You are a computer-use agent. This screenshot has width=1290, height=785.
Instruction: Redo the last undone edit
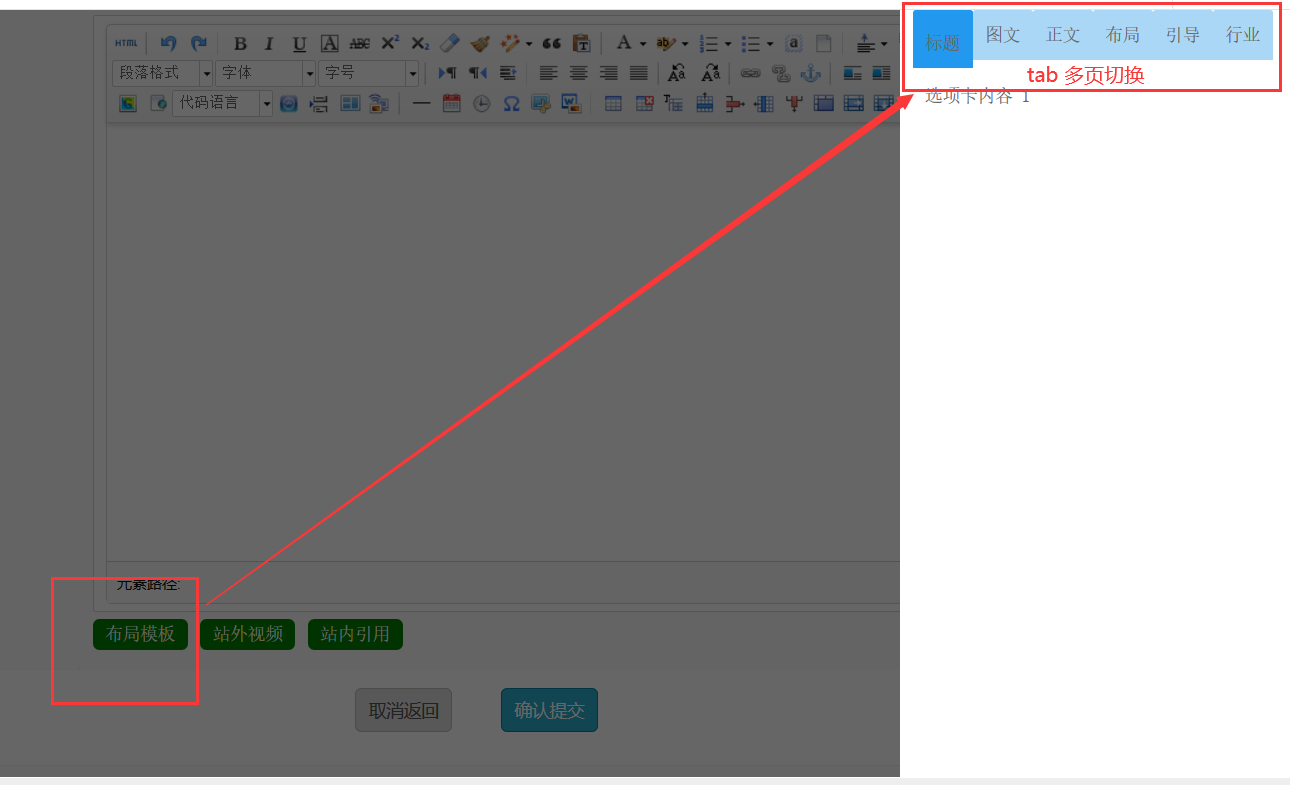pos(199,43)
